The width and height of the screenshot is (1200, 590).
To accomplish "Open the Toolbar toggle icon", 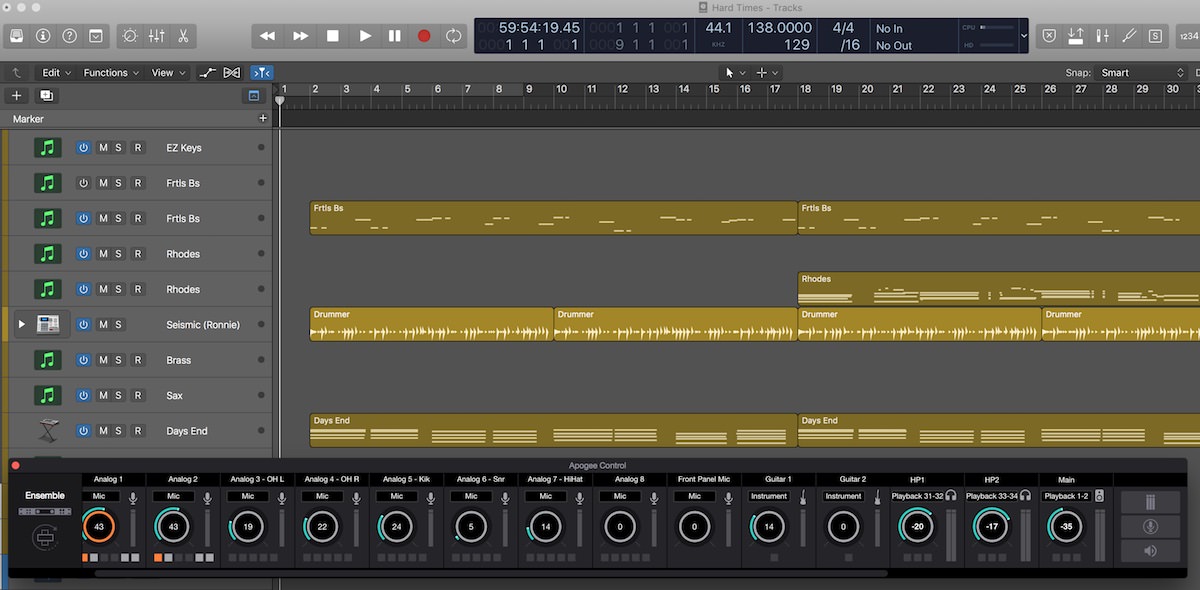I will [95, 36].
